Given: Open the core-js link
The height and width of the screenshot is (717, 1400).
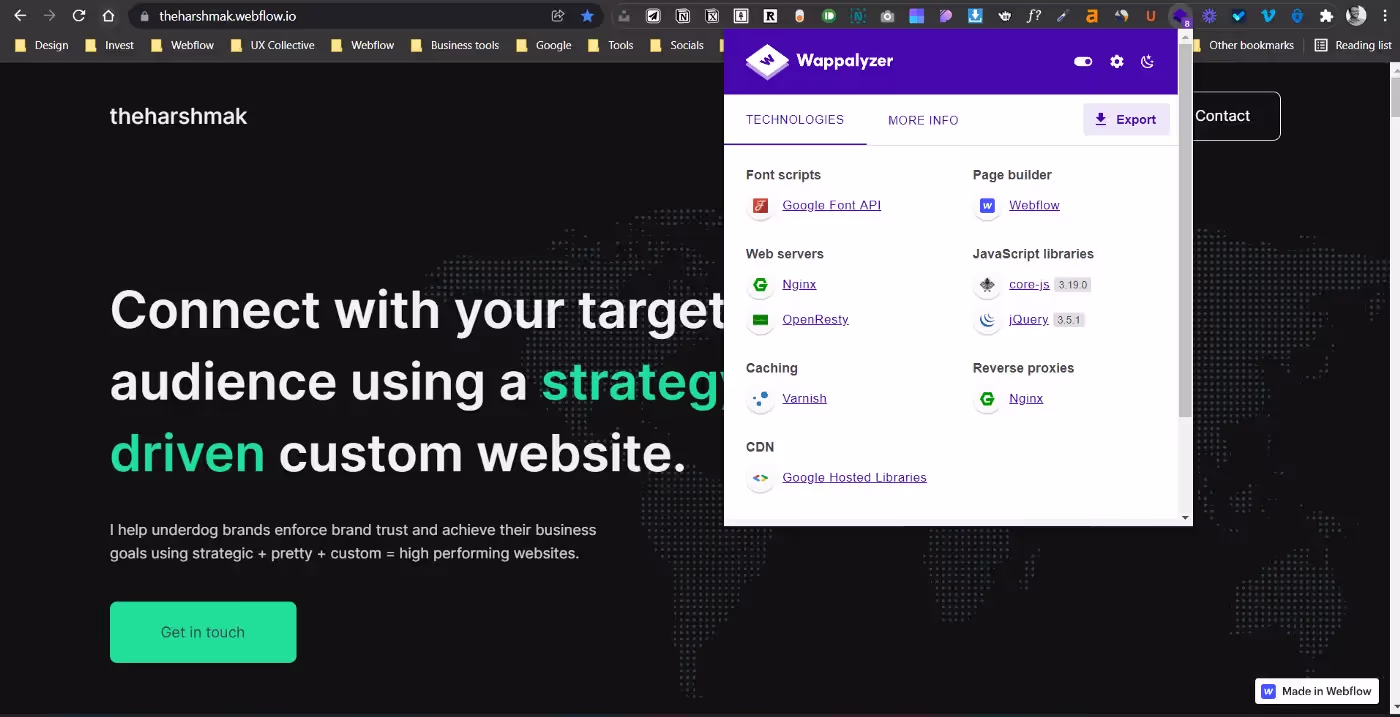Looking at the screenshot, I should click(1029, 284).
